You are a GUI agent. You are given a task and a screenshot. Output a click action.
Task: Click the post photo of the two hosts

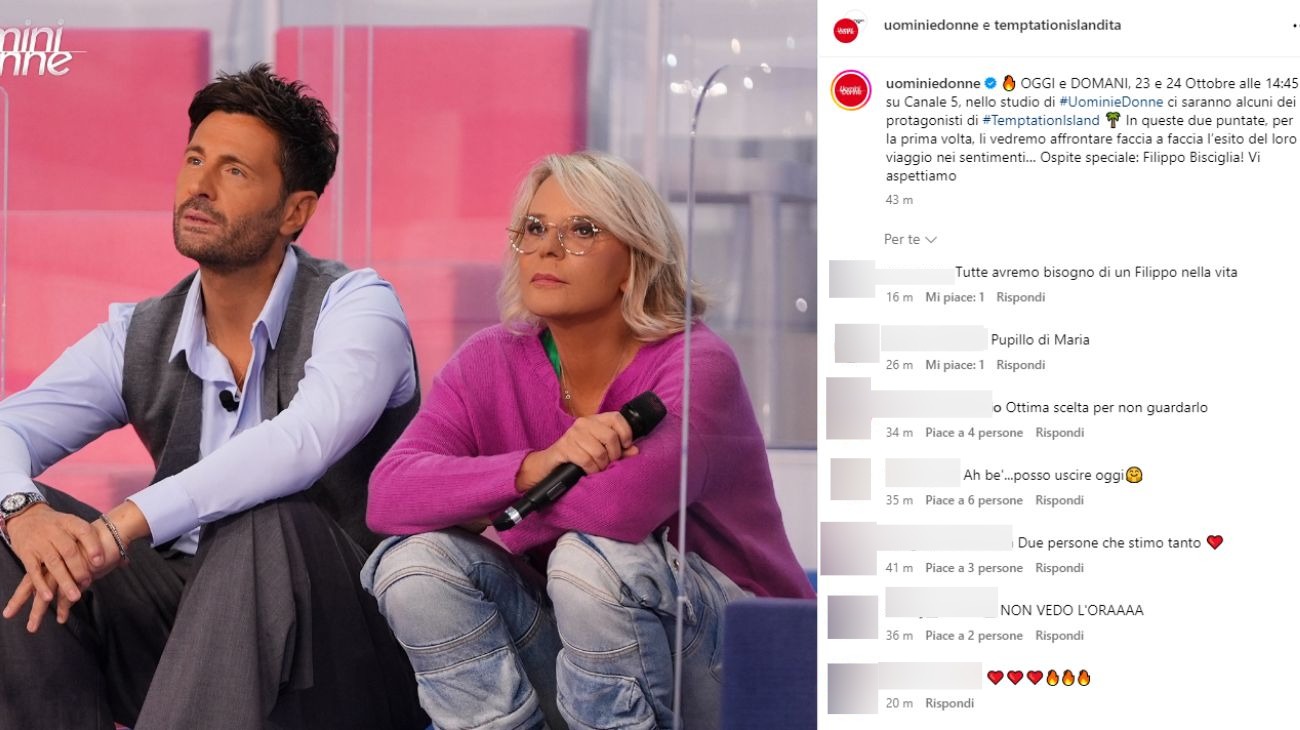tap(408, 365)
